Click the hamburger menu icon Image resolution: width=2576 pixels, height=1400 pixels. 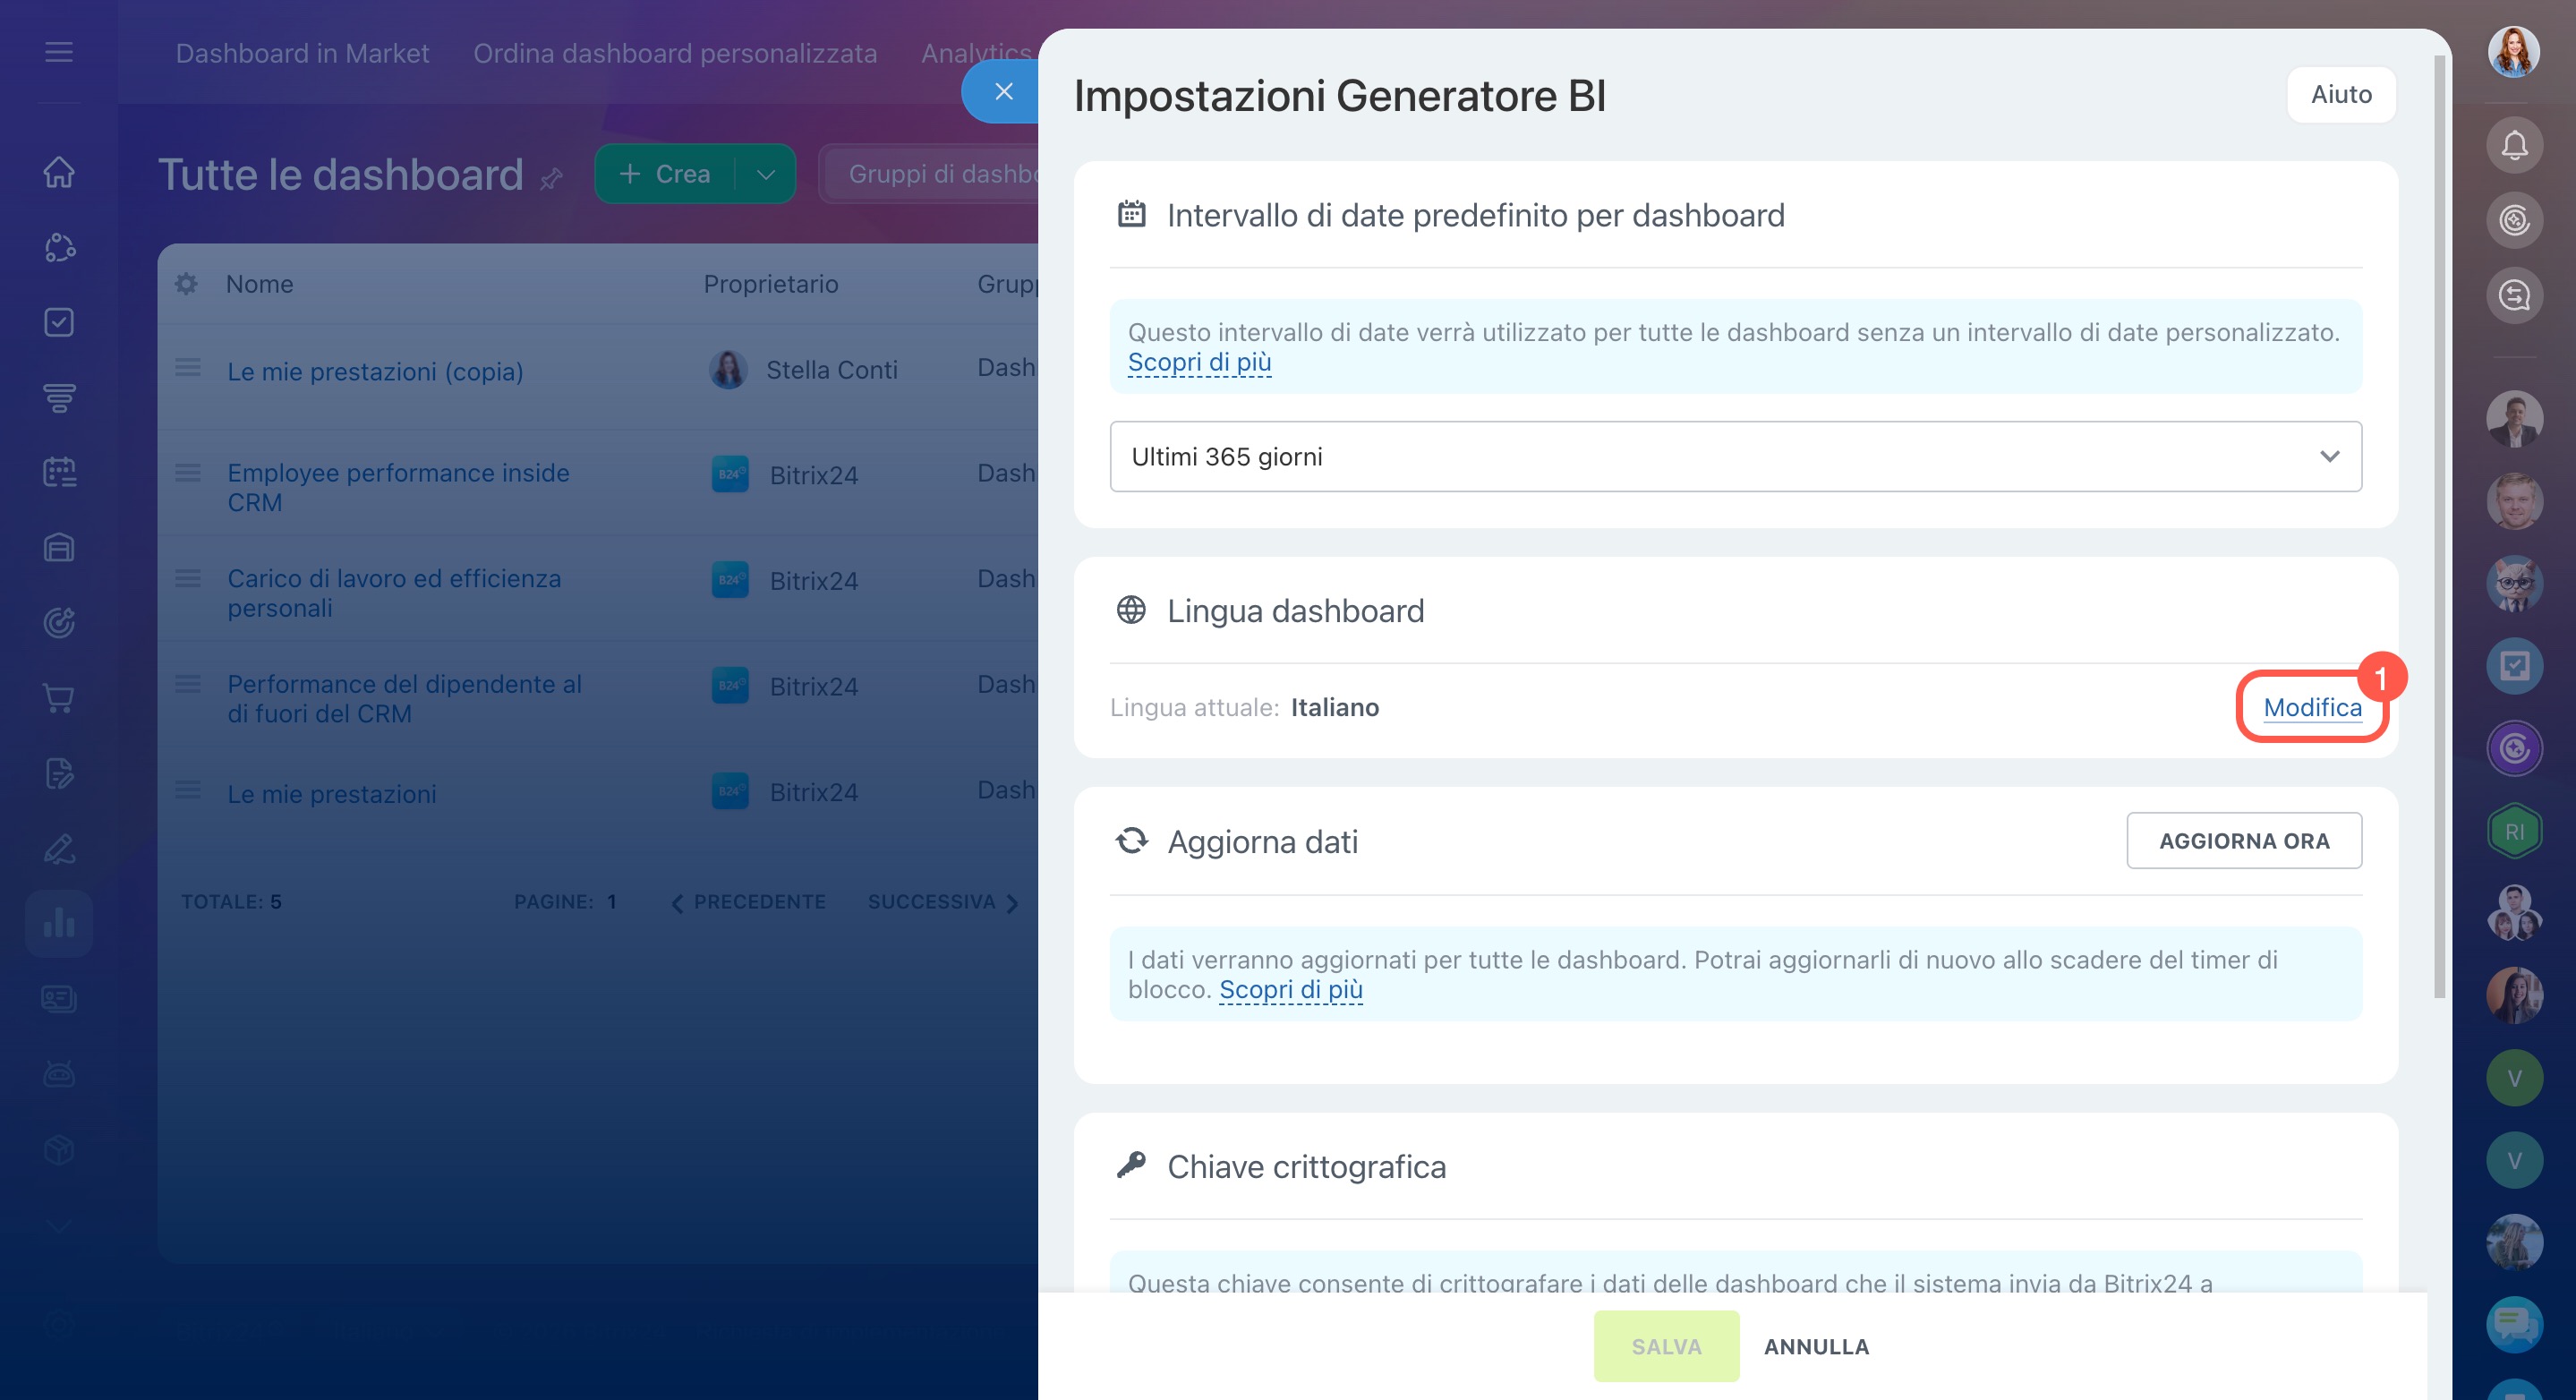59,52
